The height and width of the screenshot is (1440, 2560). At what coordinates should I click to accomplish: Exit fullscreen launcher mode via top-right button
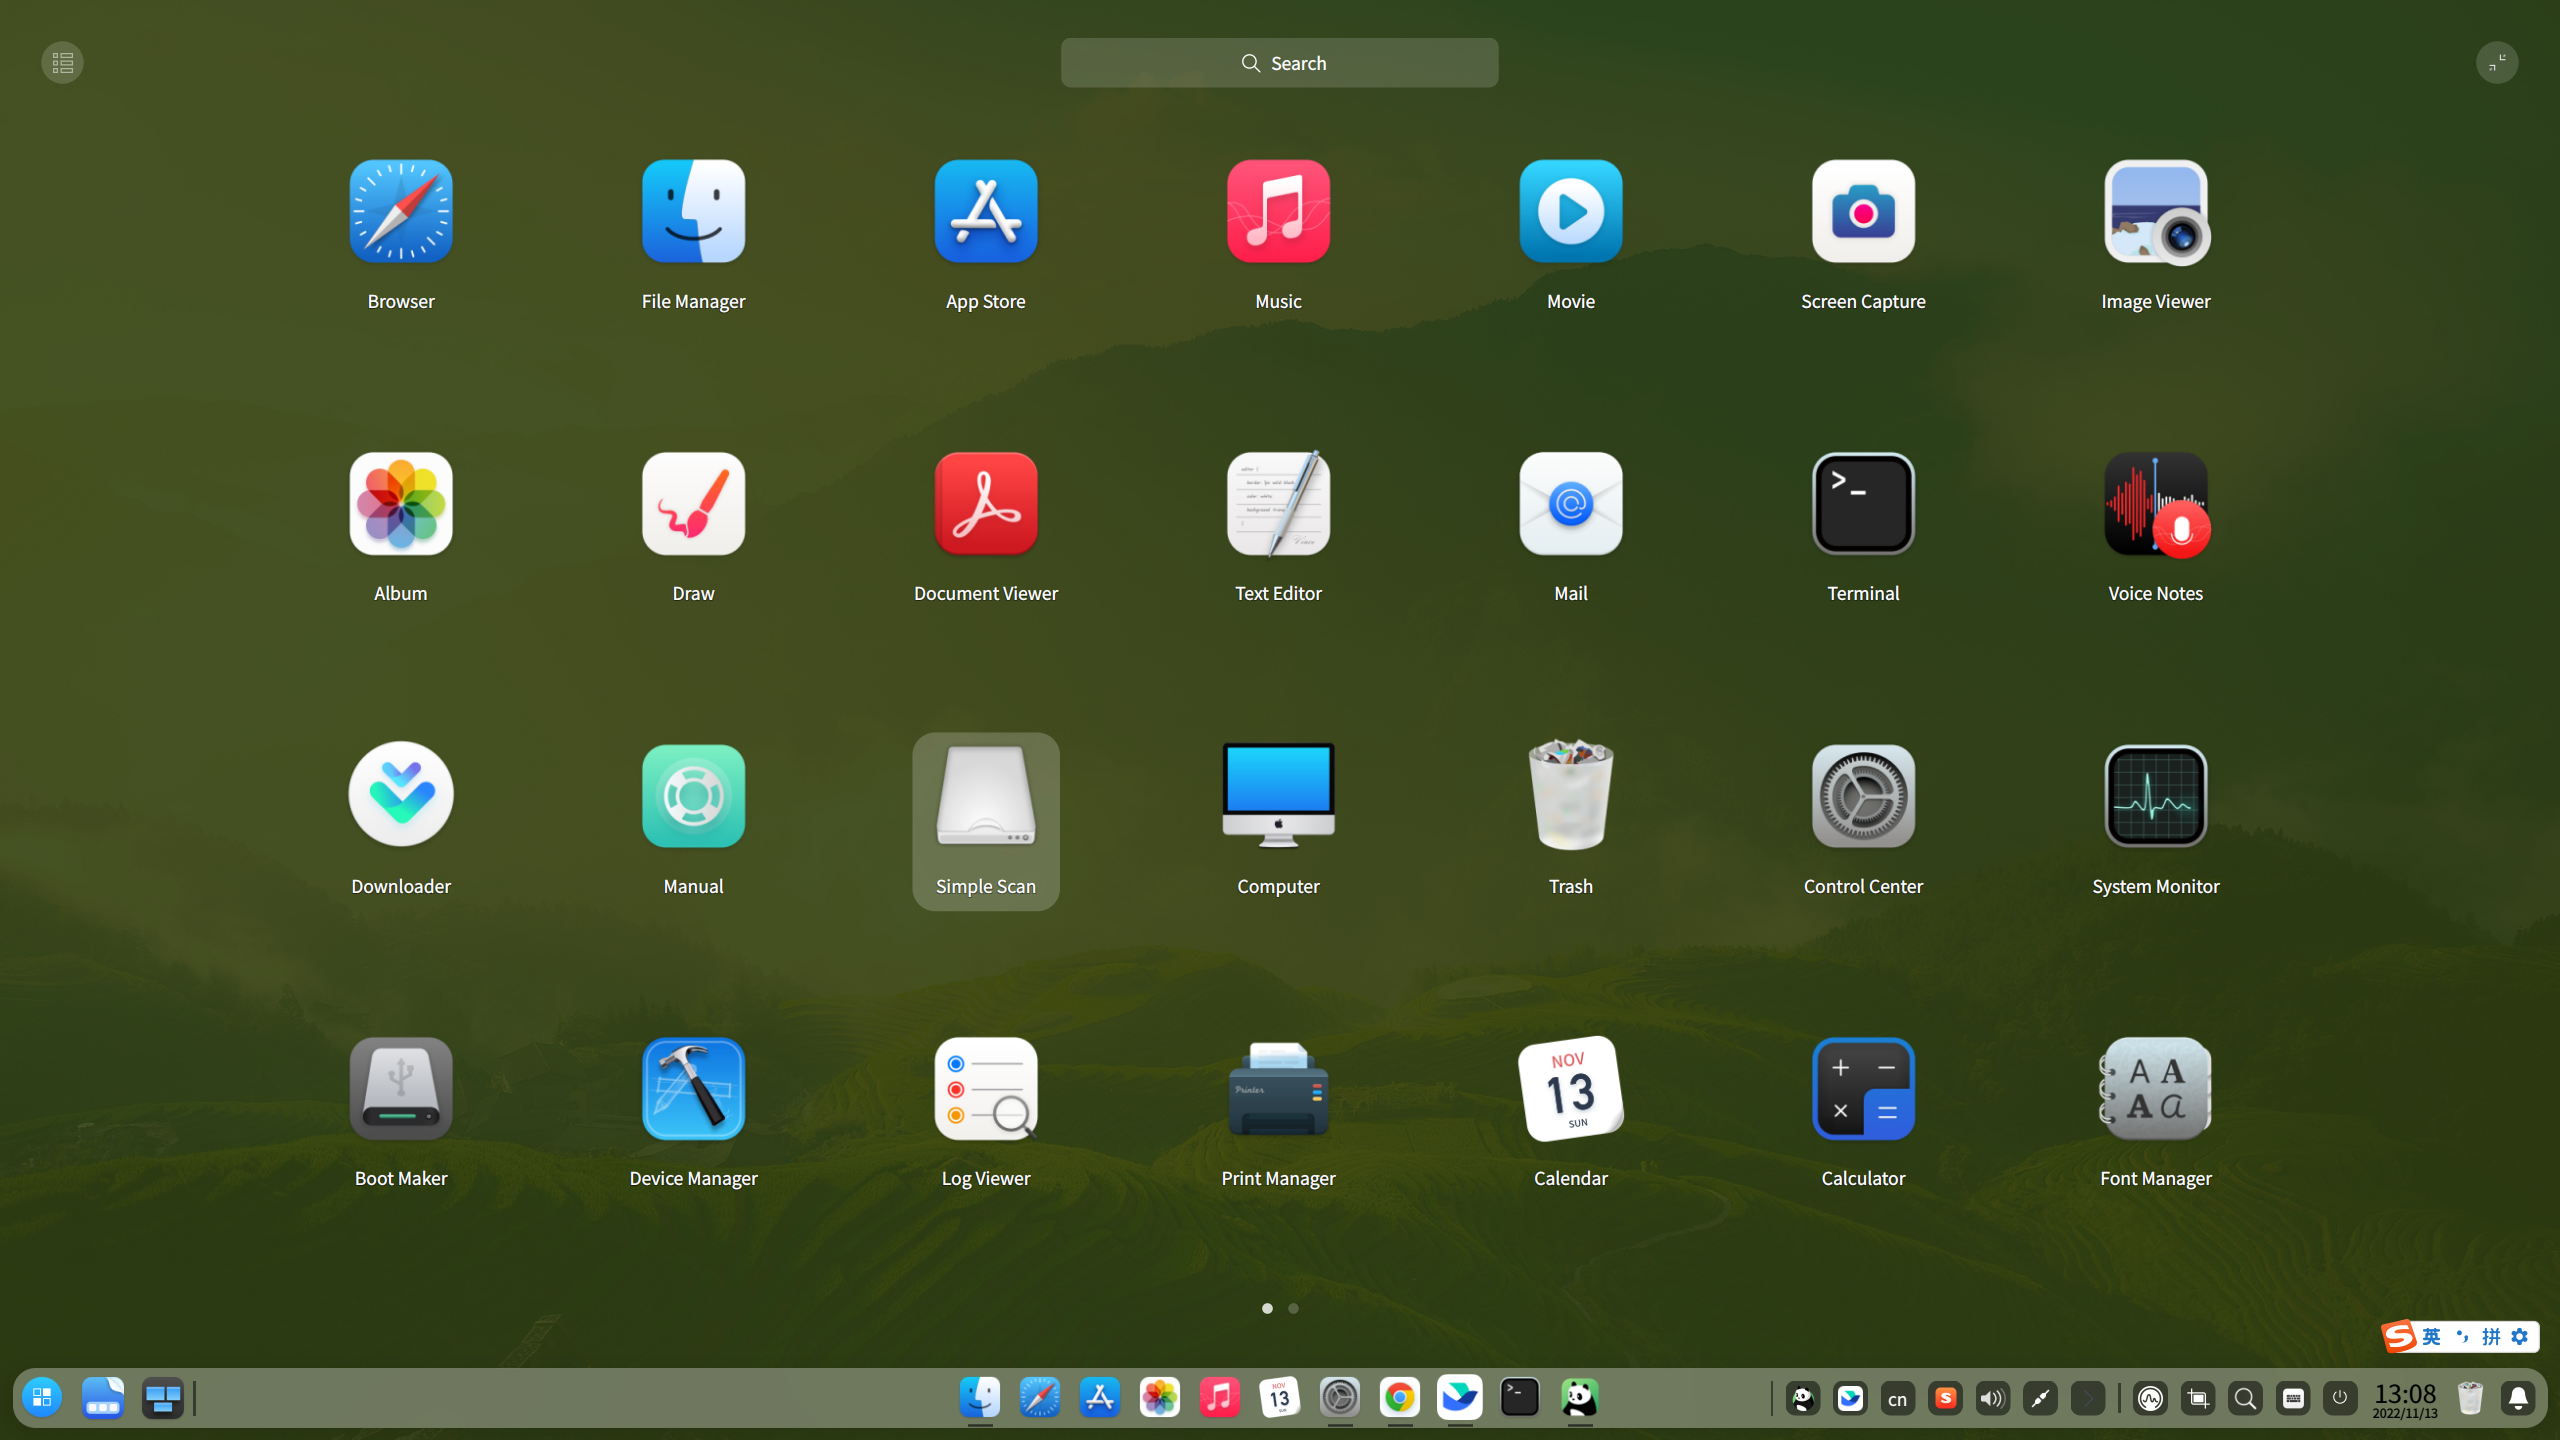pos(2496,63)
